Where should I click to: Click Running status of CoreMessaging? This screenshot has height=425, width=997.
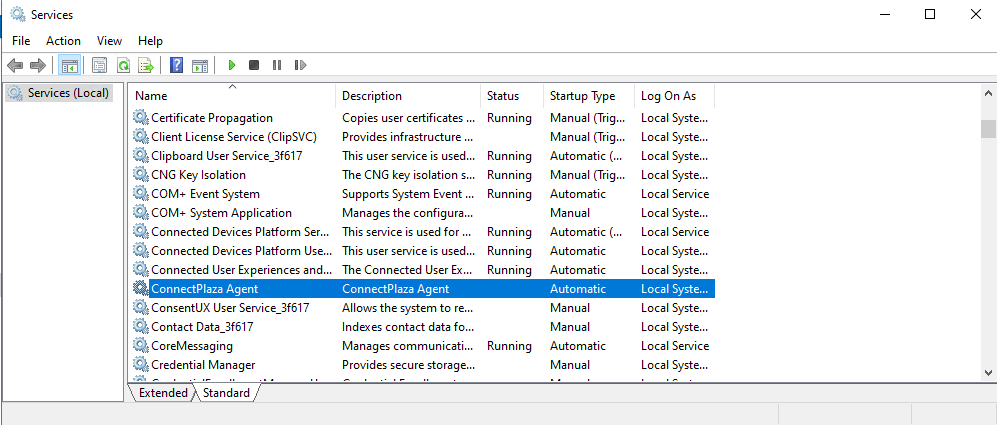(509, 345)
